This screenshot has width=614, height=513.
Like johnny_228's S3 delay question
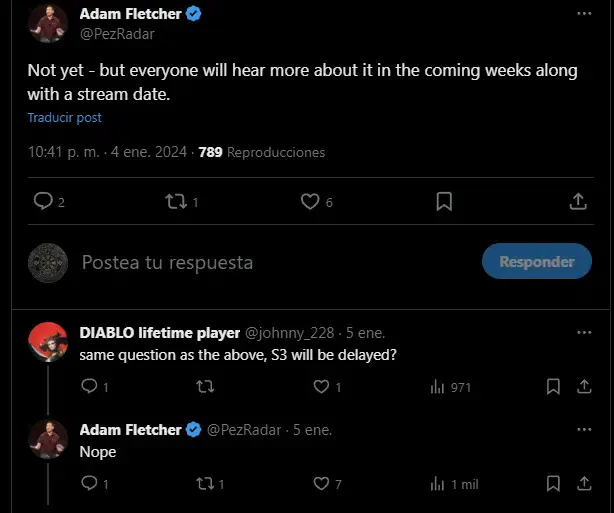321,387
